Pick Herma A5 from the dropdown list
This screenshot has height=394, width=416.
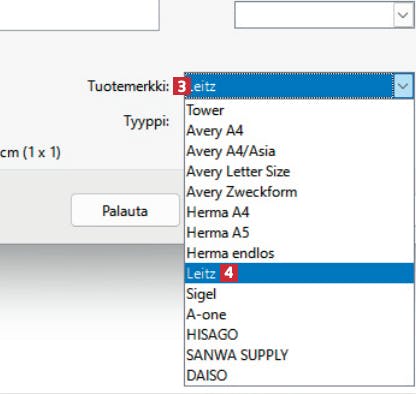[299, 233]
